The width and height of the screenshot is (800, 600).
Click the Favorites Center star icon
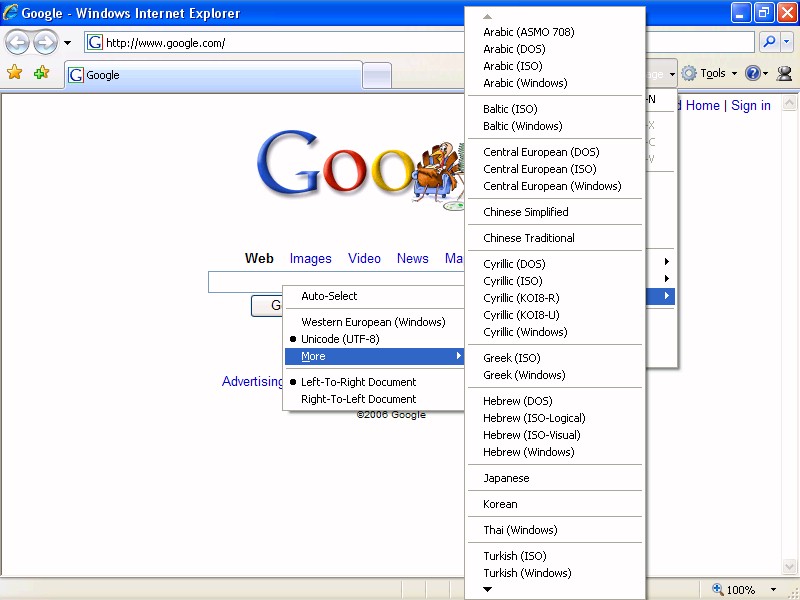(15, 73)
